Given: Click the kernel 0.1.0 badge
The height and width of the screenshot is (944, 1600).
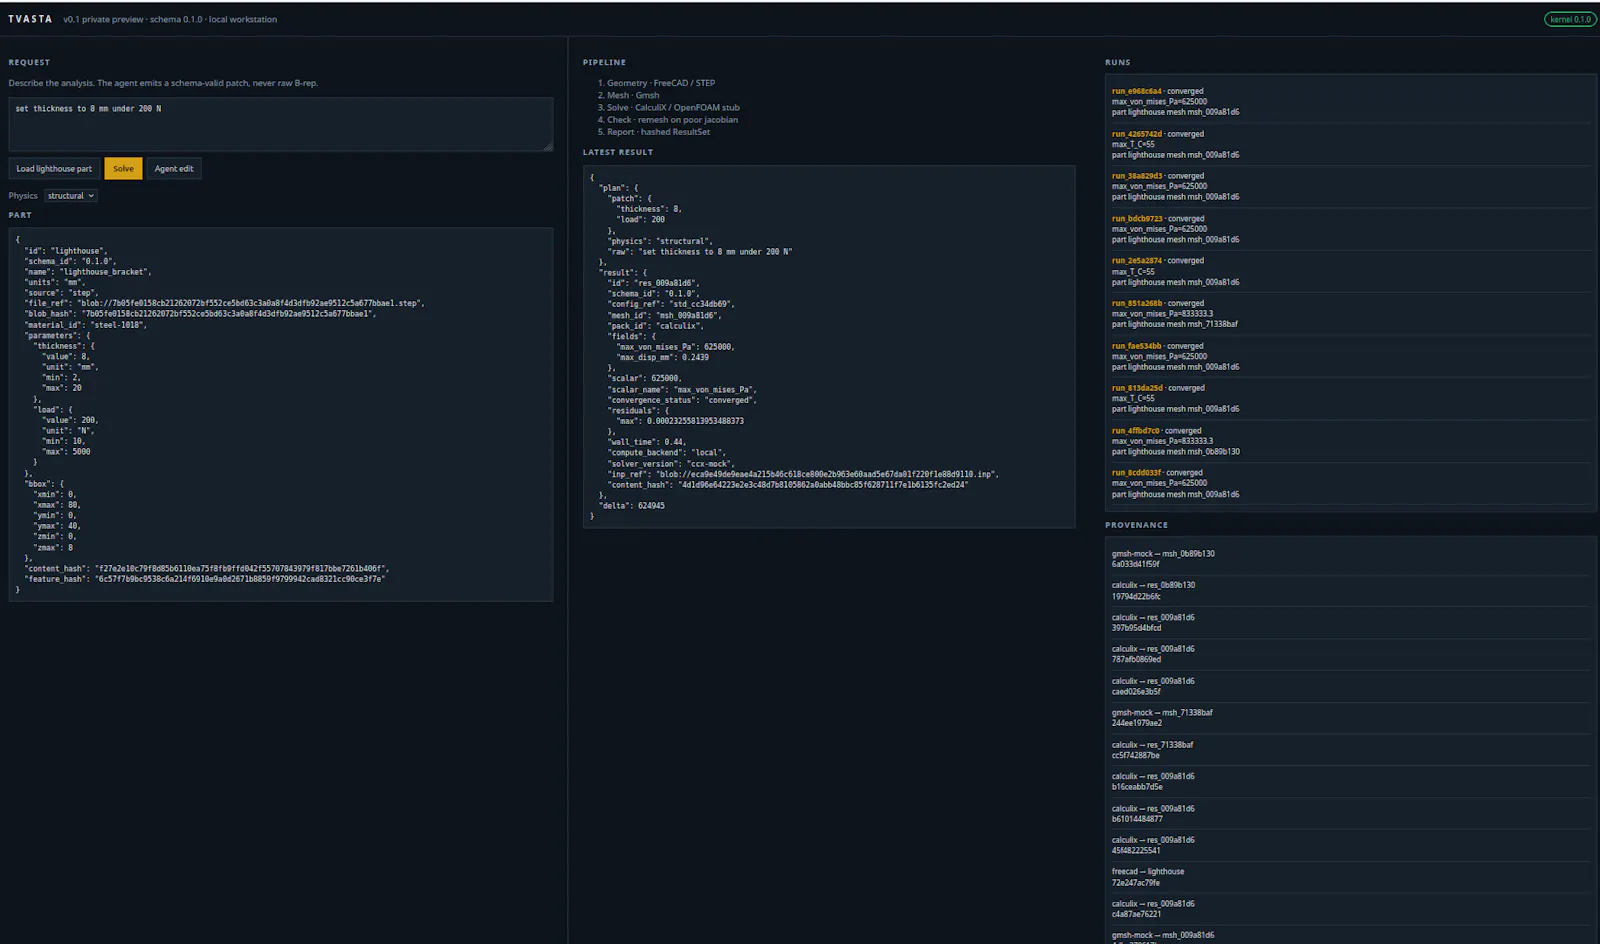Looking at the screenshot, I should pyautogui.click(x=1570, y=19).
